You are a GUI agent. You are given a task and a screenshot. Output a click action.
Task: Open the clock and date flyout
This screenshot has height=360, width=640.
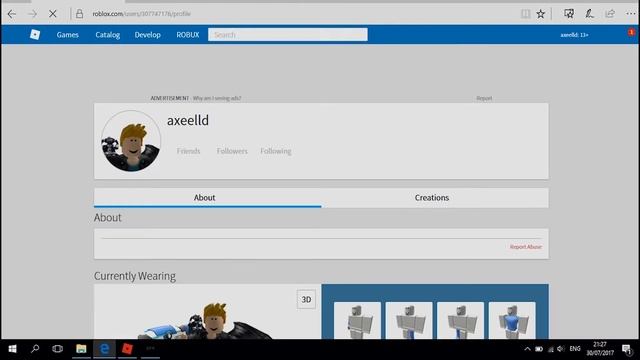(600, 349)
